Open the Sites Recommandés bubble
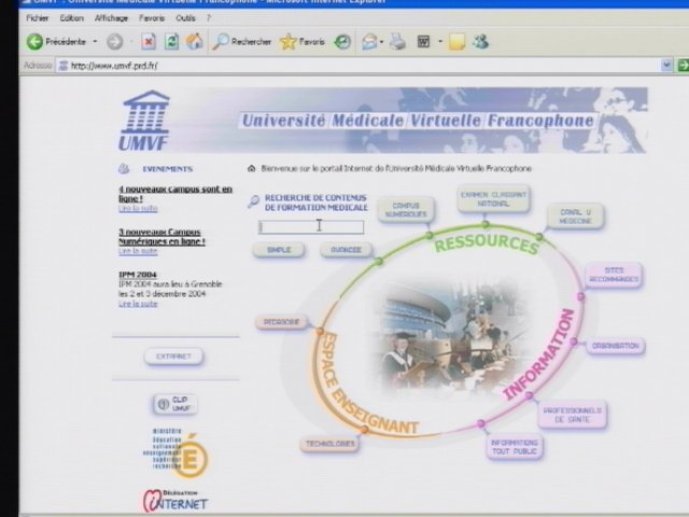 (614, 275)
